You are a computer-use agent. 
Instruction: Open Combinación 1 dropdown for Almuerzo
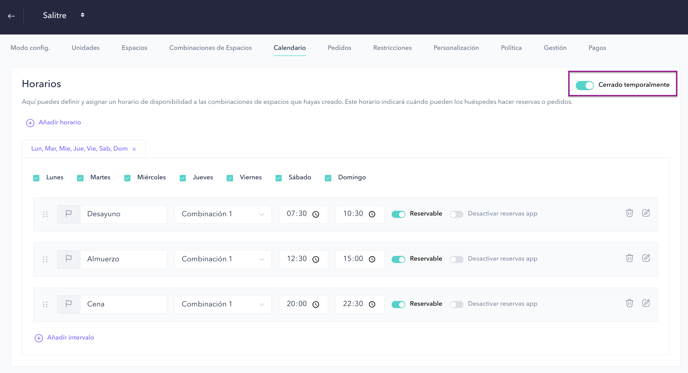(223, 259)
